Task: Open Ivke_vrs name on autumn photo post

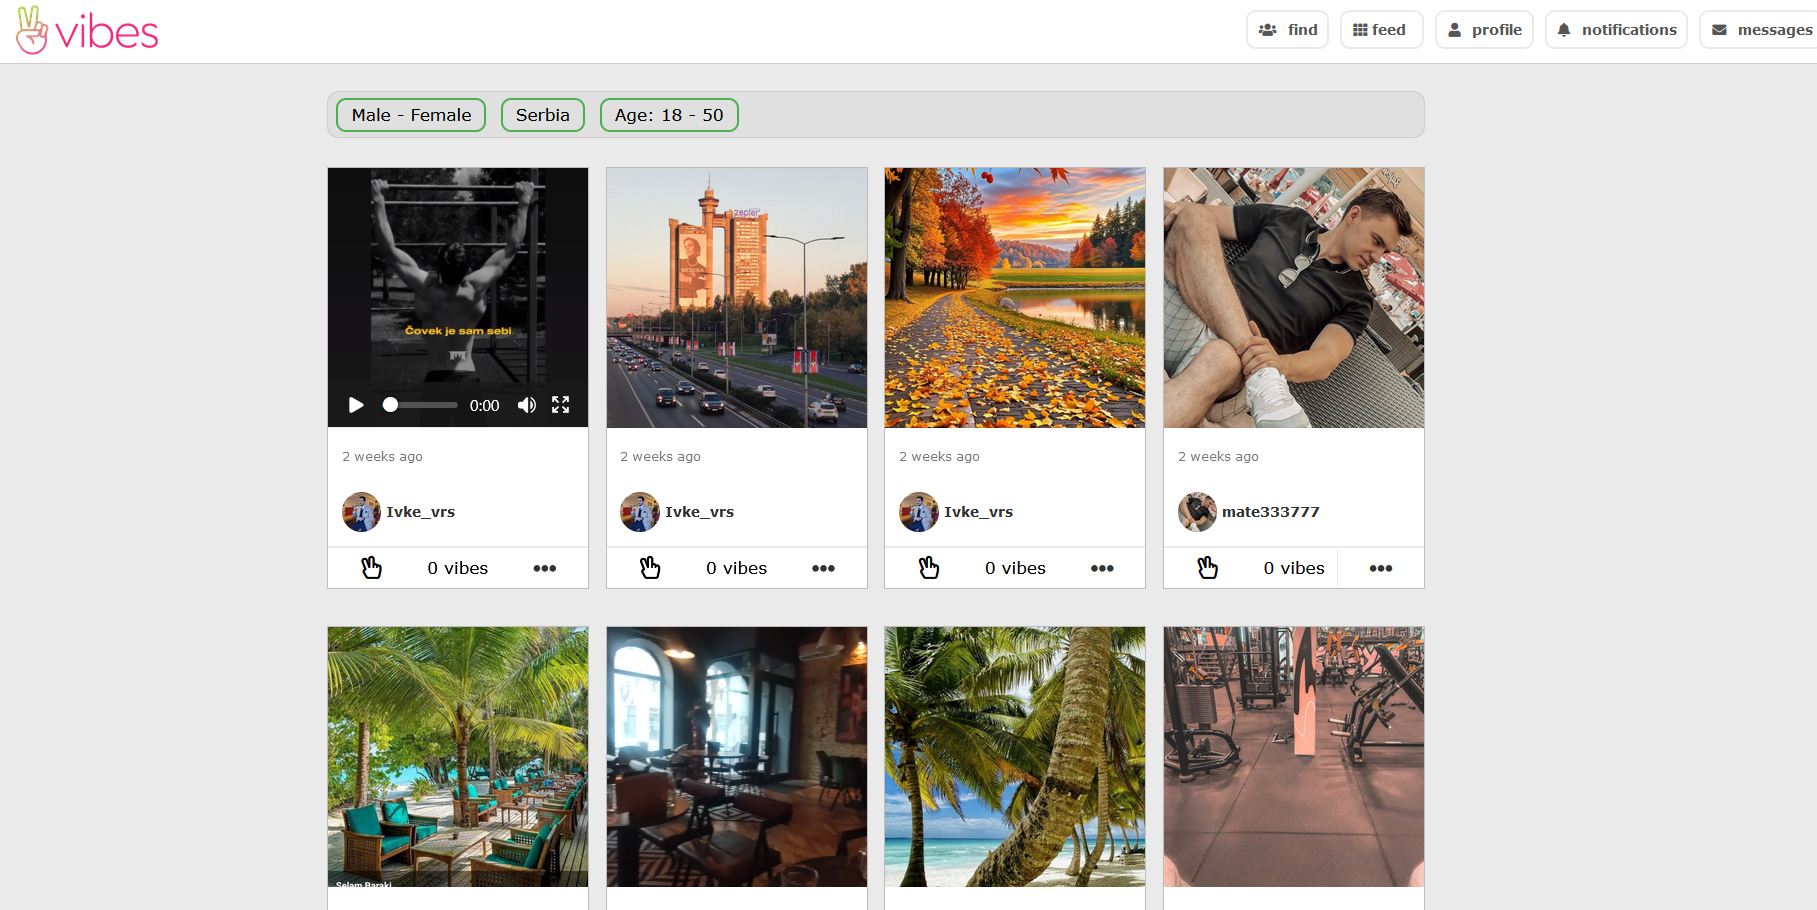Action: pyautogui.click(x=979, y=512)
